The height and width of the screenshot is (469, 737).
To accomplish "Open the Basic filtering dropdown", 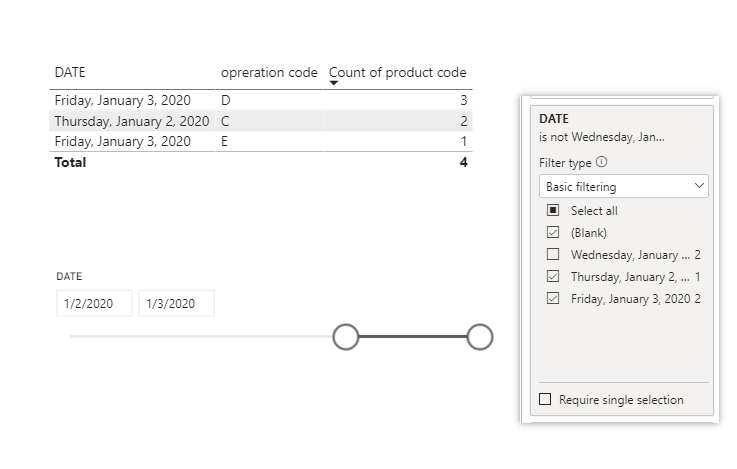I will click(x=624, y=187).
